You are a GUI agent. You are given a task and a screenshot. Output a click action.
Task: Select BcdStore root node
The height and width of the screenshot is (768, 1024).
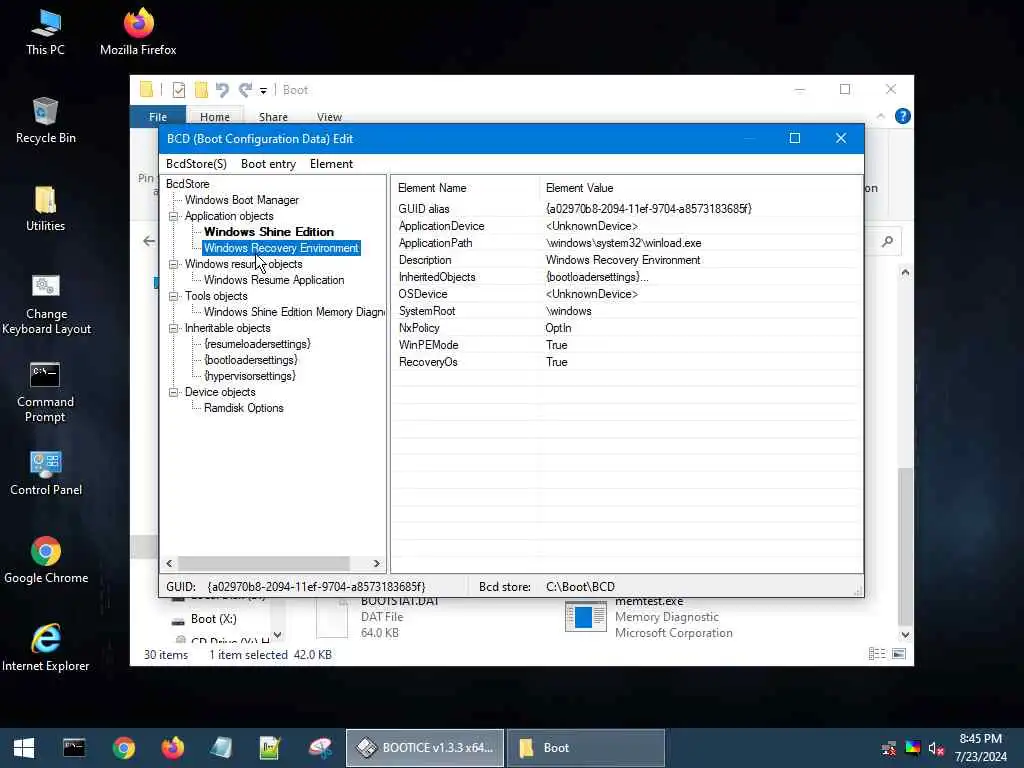pos(187,184)
